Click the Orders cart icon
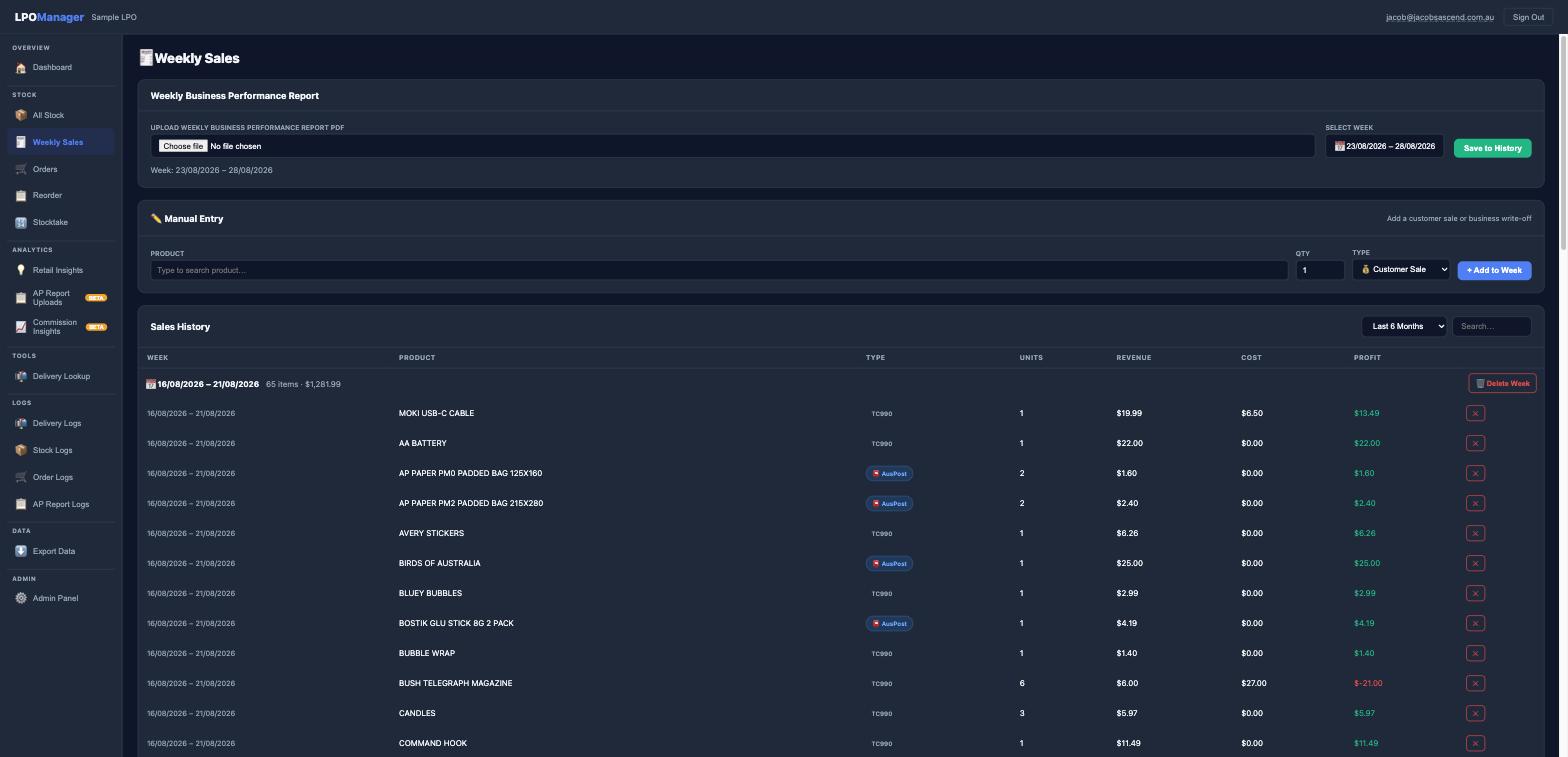Viewport: 1568px width, 757px height. click(x=21, y=170)
